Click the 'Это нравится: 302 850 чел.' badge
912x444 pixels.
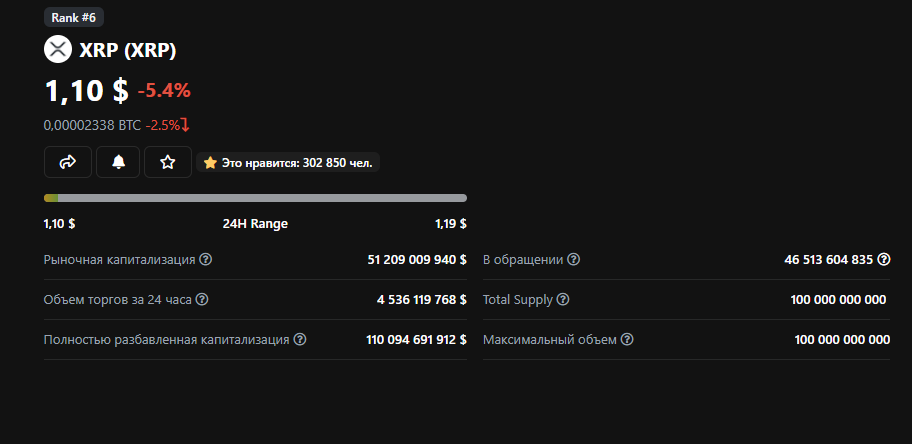[290, 162]
